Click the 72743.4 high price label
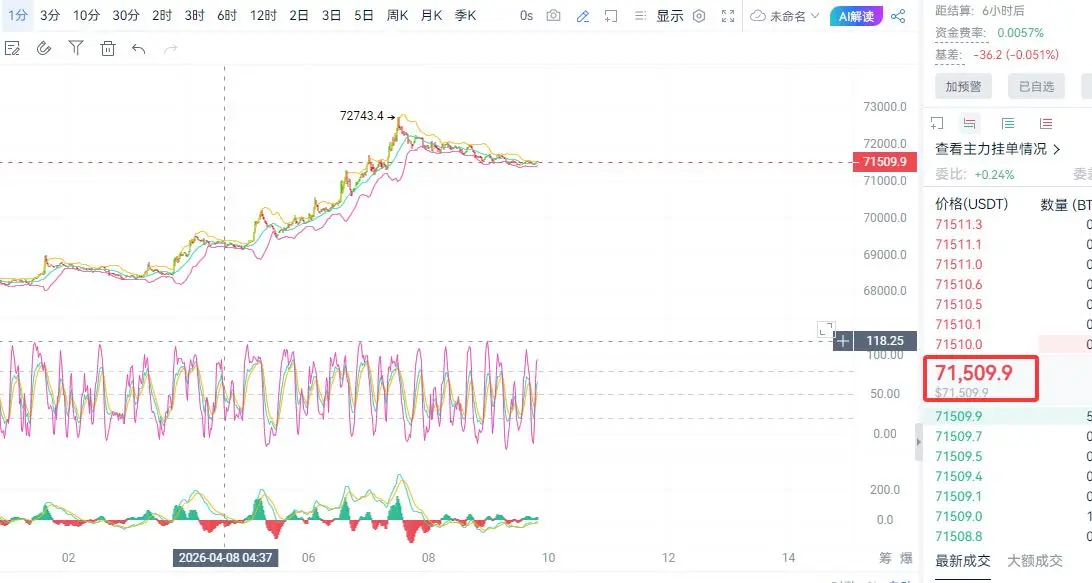Viewport: 1092px width, 583px height. point(361,116)
